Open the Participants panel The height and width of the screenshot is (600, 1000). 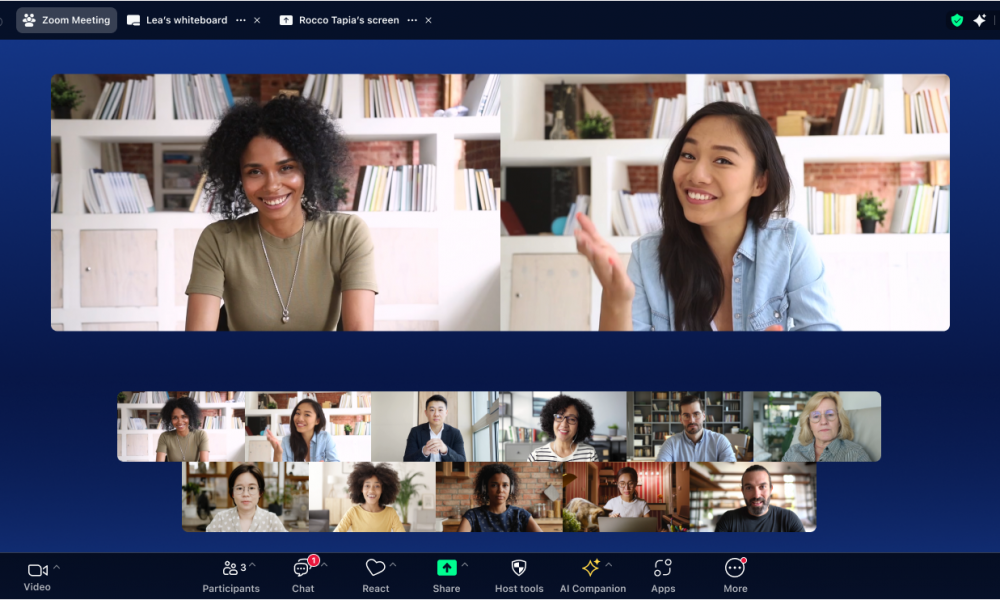click(231, 569)
